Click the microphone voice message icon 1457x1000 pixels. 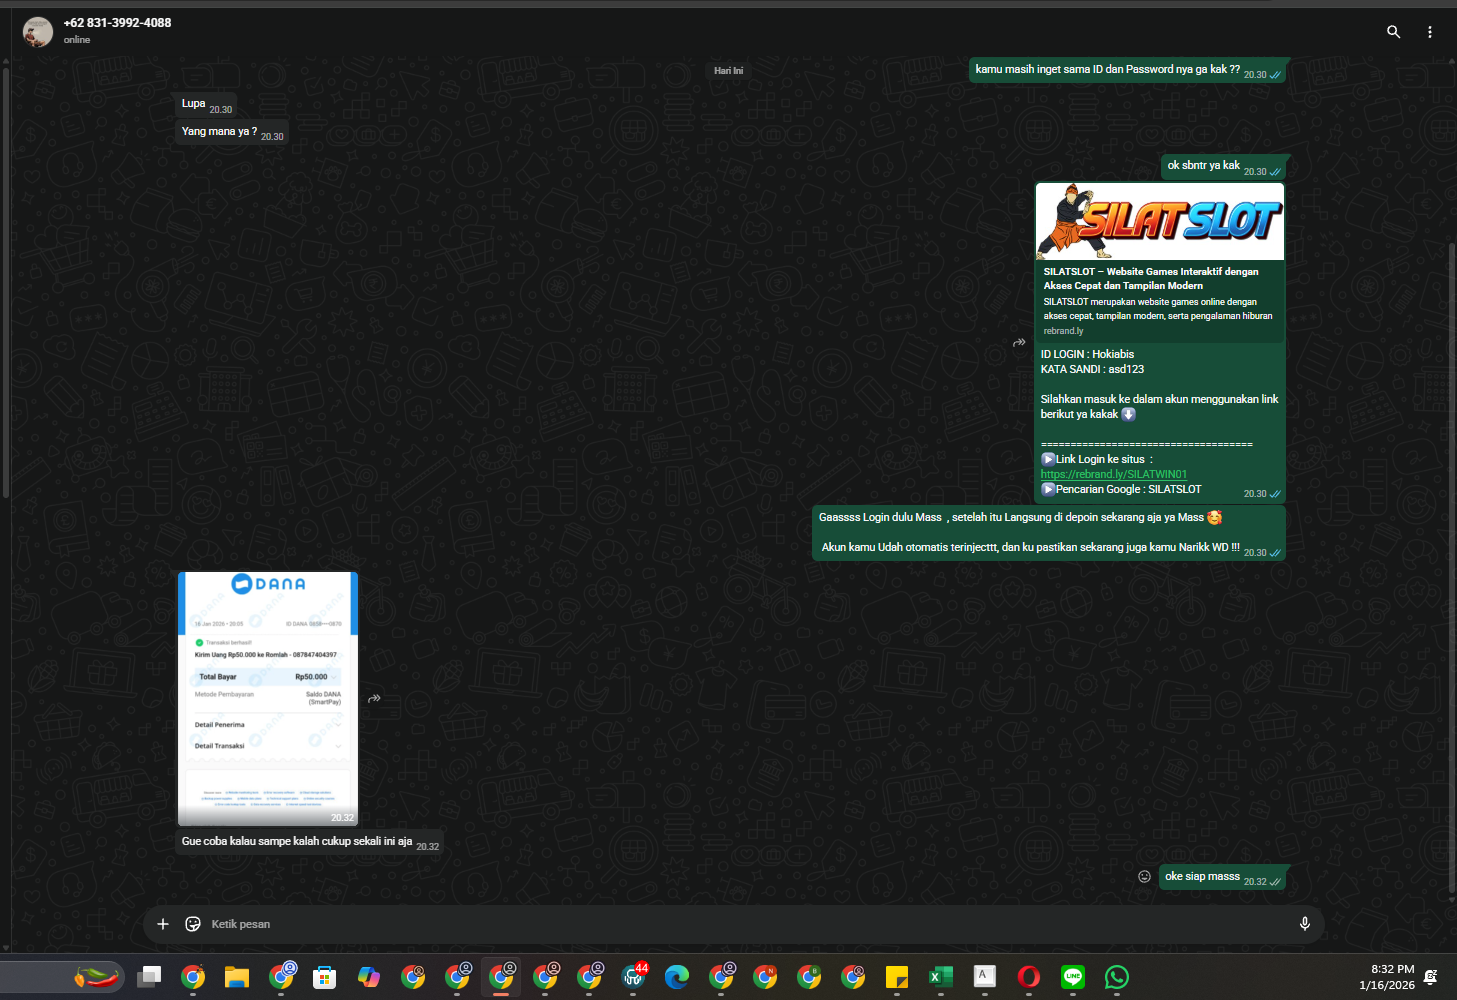[x=1304, y=924]
